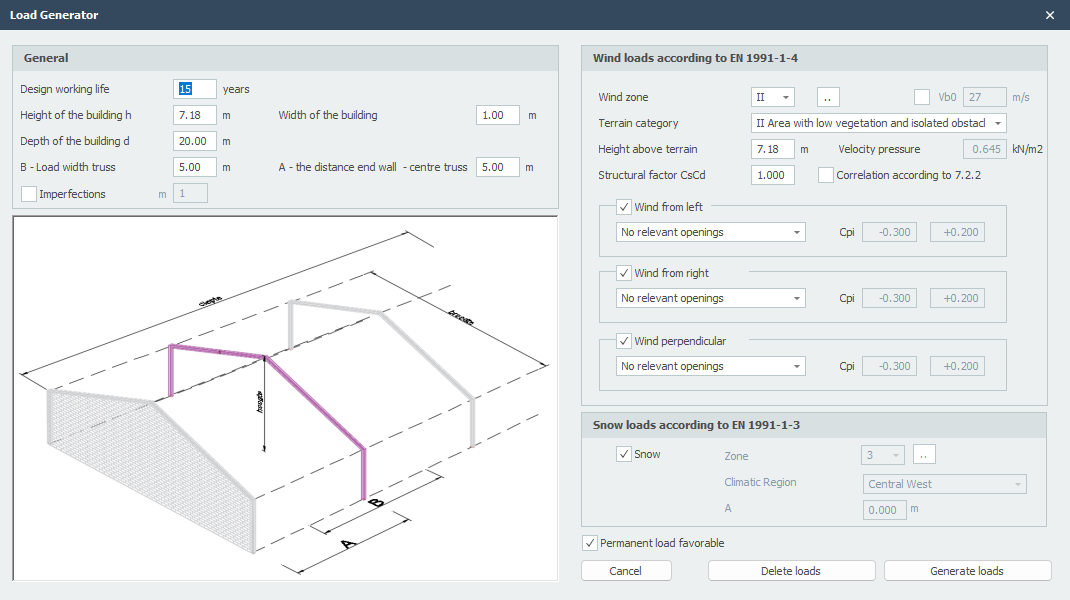Toggle the Vb0 checkbox
Image resolution: width=1070 pixels, height=600 pixels.
(922, 97)
